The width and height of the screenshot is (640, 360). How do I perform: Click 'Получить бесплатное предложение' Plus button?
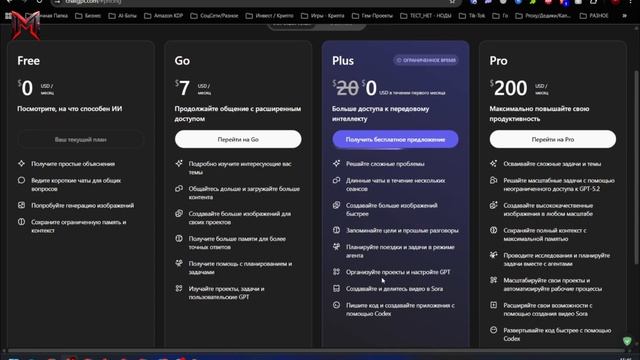click(395, 139)
